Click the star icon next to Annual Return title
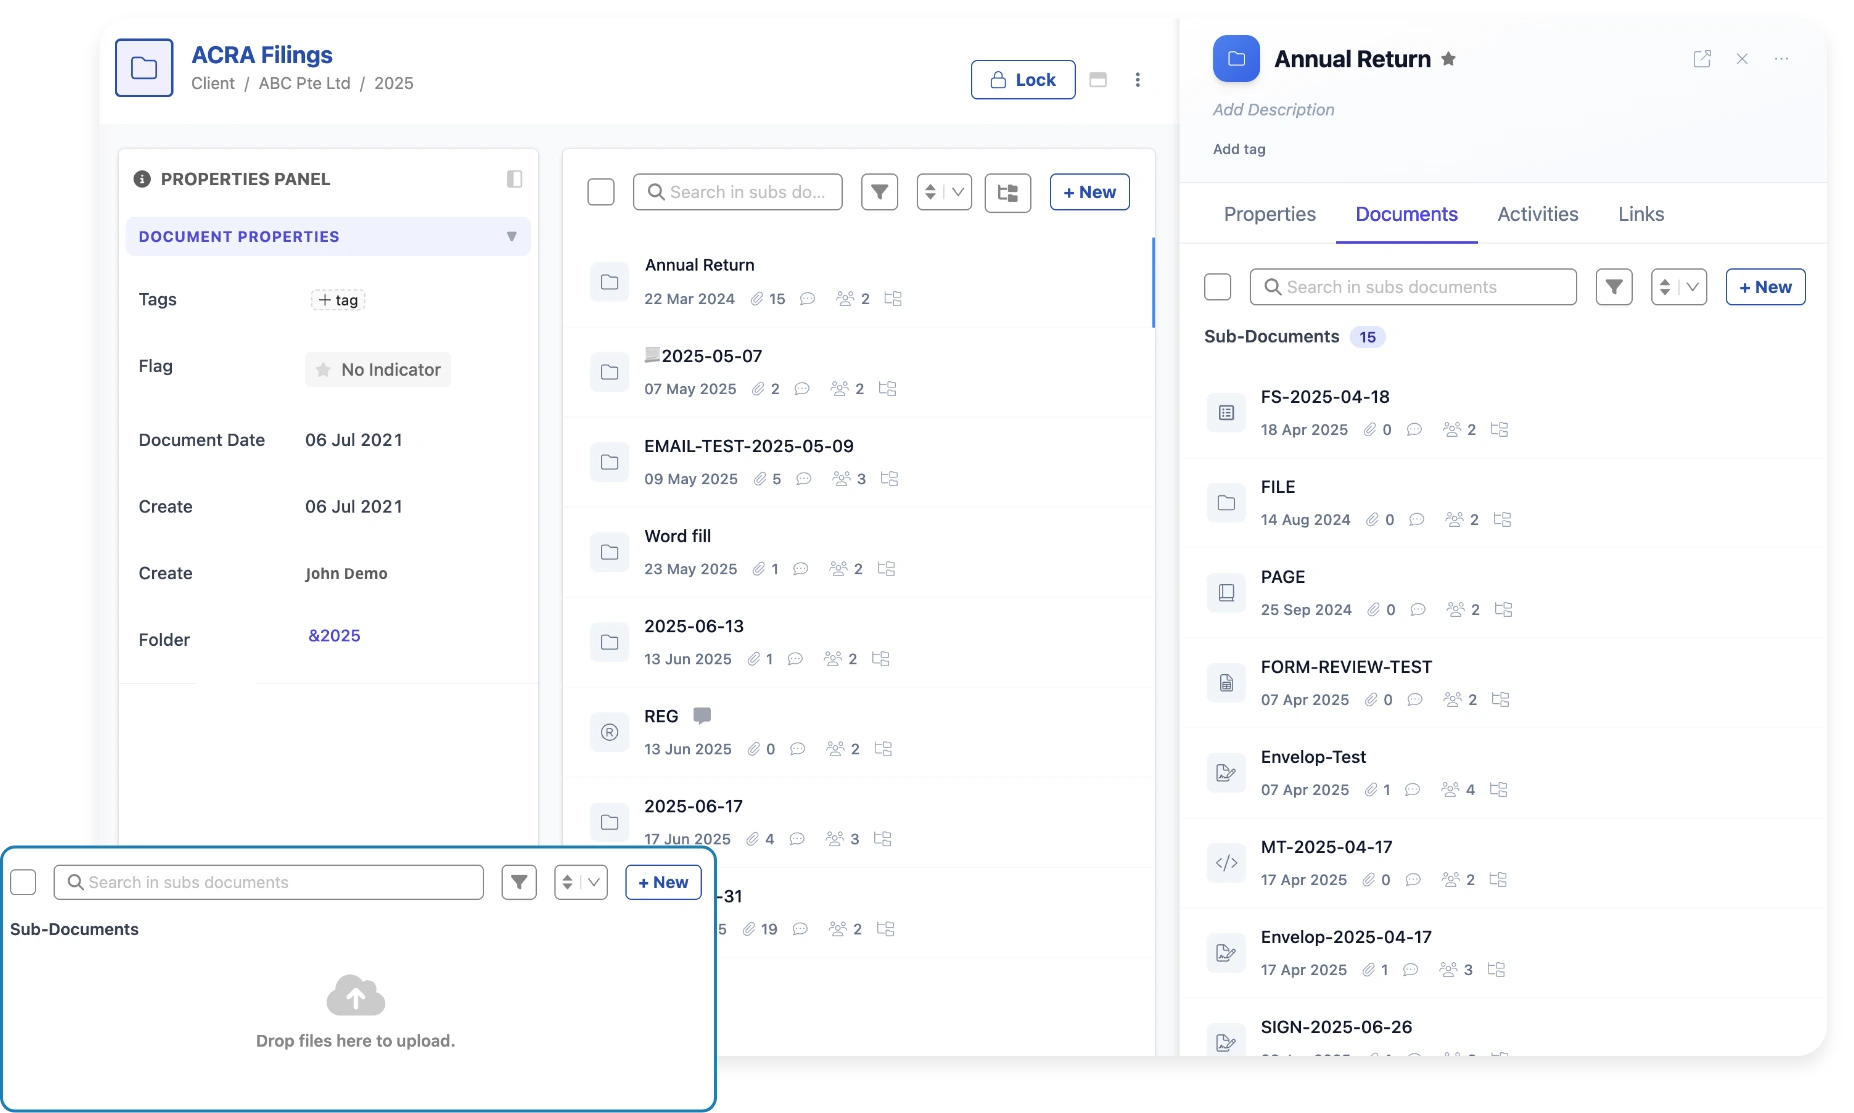The image size is (1854, 1113). (x=1448, y=59)
